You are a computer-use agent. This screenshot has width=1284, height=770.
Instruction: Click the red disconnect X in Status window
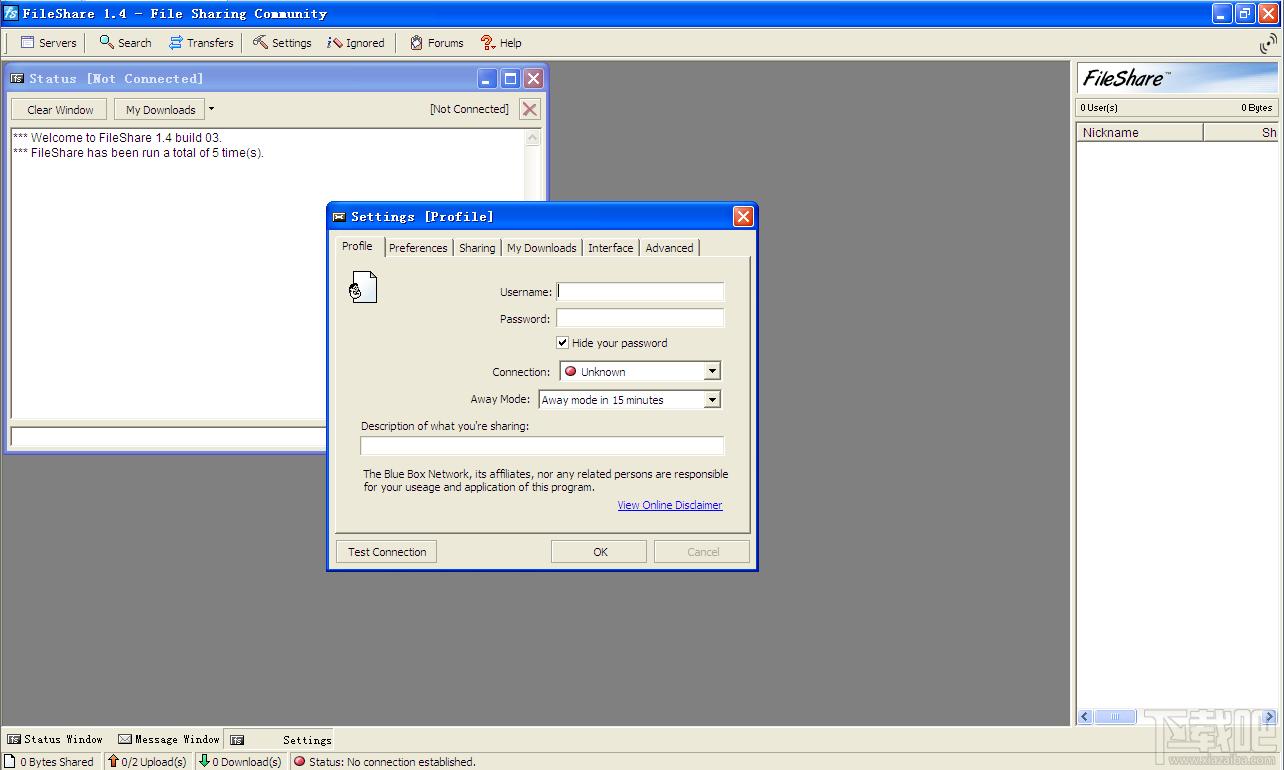coord(530,109)
